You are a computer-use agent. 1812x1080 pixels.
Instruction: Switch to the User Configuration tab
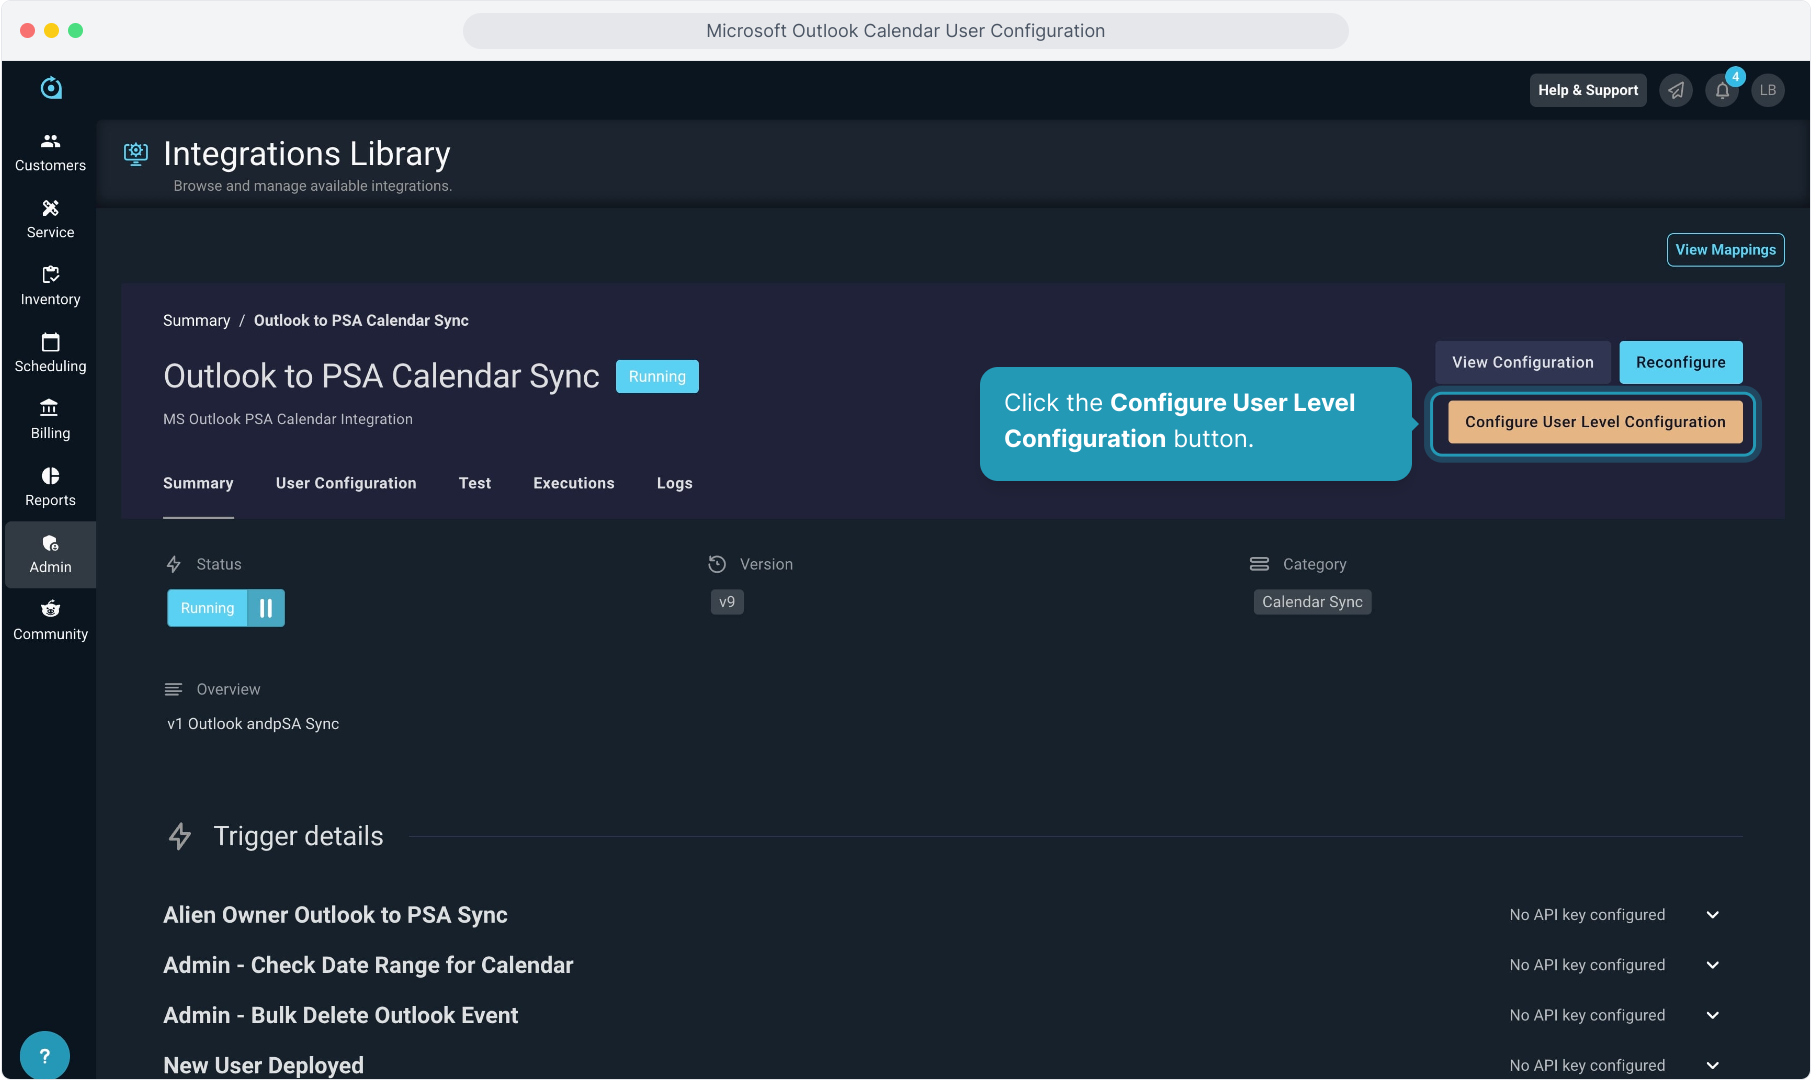click(x=346, y=483)
